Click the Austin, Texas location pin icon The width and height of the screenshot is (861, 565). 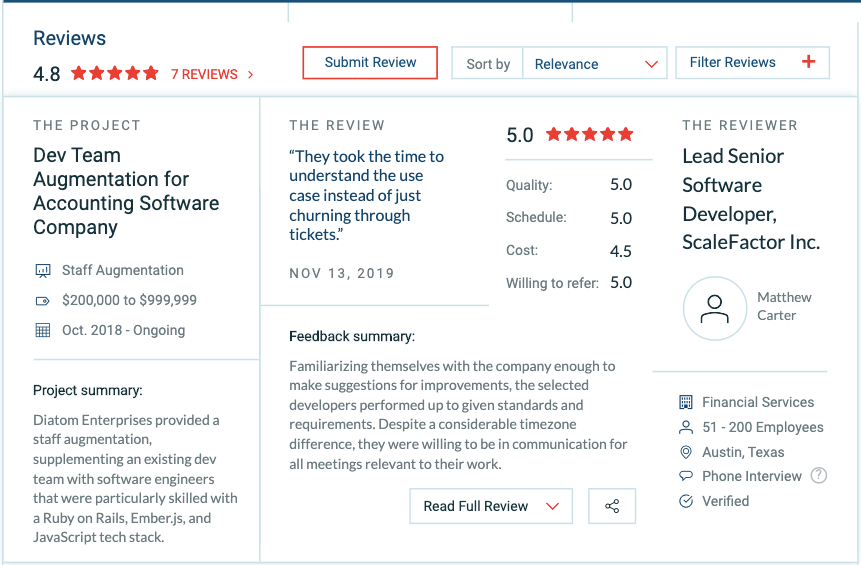pyautogui.click(x=686, y=452)
